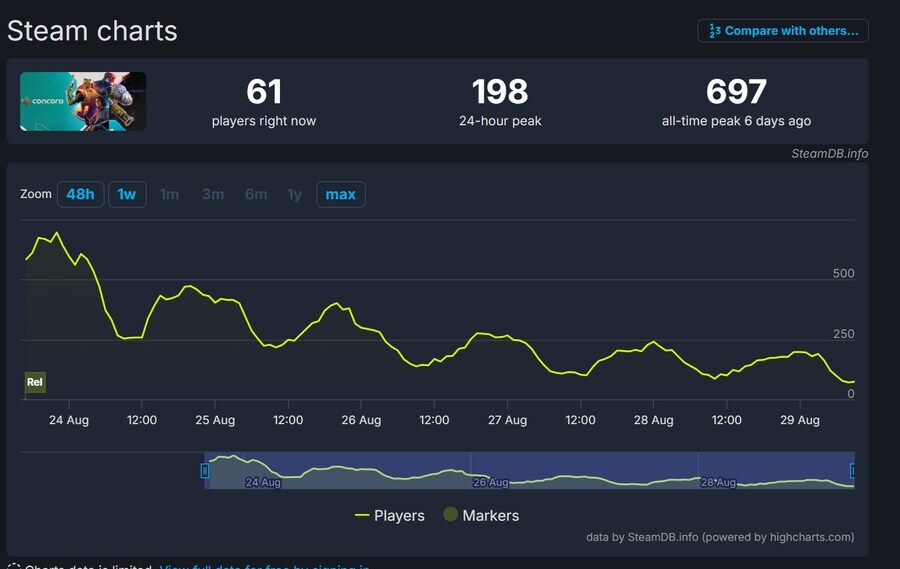900x569 pixels.
Task: Click the Compare with others button
Action: (x=783, y=31)
